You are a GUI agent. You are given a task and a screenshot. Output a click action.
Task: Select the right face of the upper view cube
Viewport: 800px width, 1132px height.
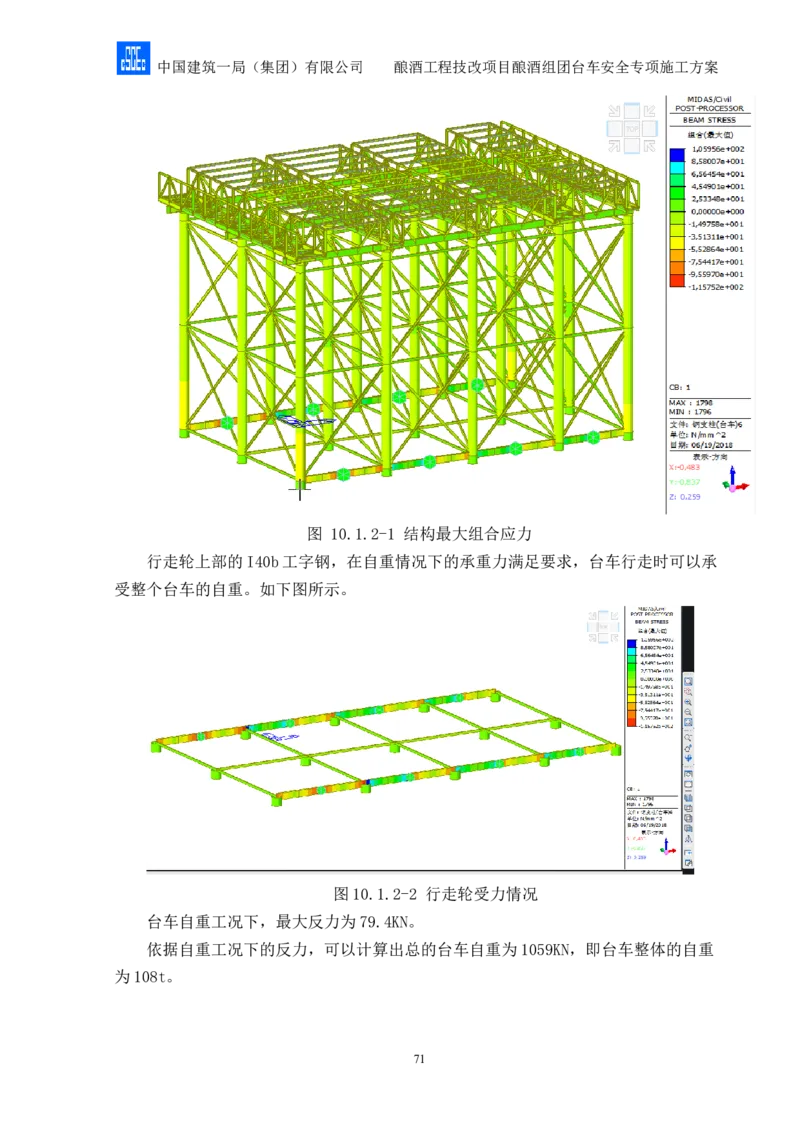651,128
